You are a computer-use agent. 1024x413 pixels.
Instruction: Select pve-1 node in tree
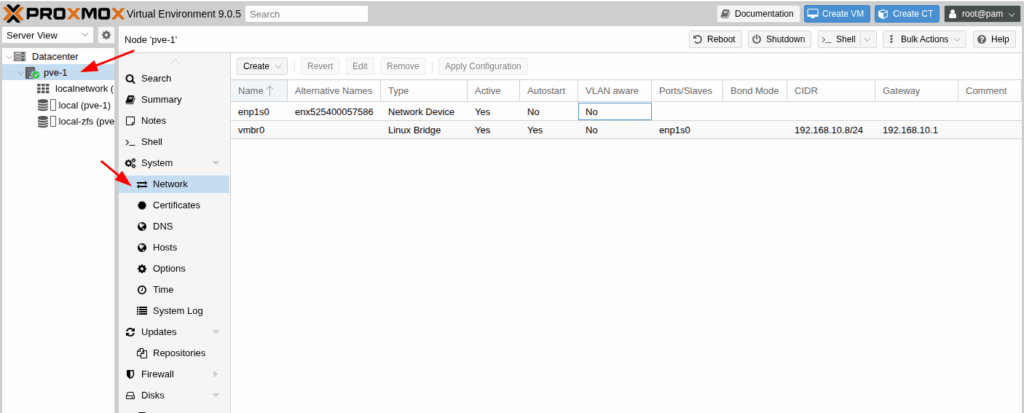(55, 73)
